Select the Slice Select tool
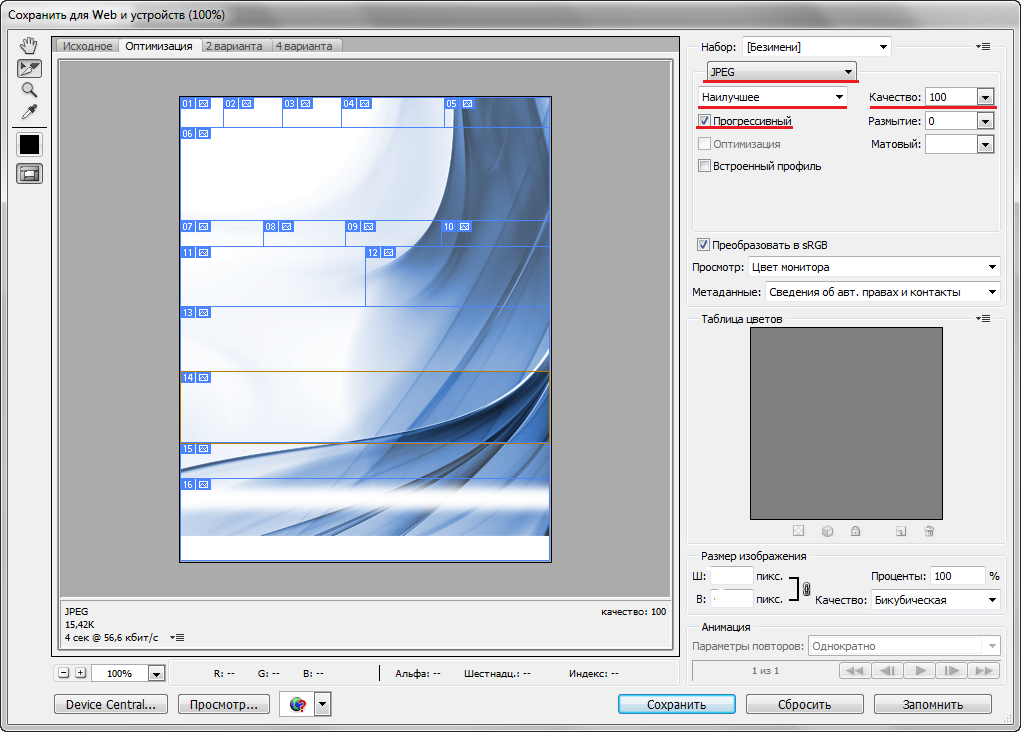 coord(29,68)
